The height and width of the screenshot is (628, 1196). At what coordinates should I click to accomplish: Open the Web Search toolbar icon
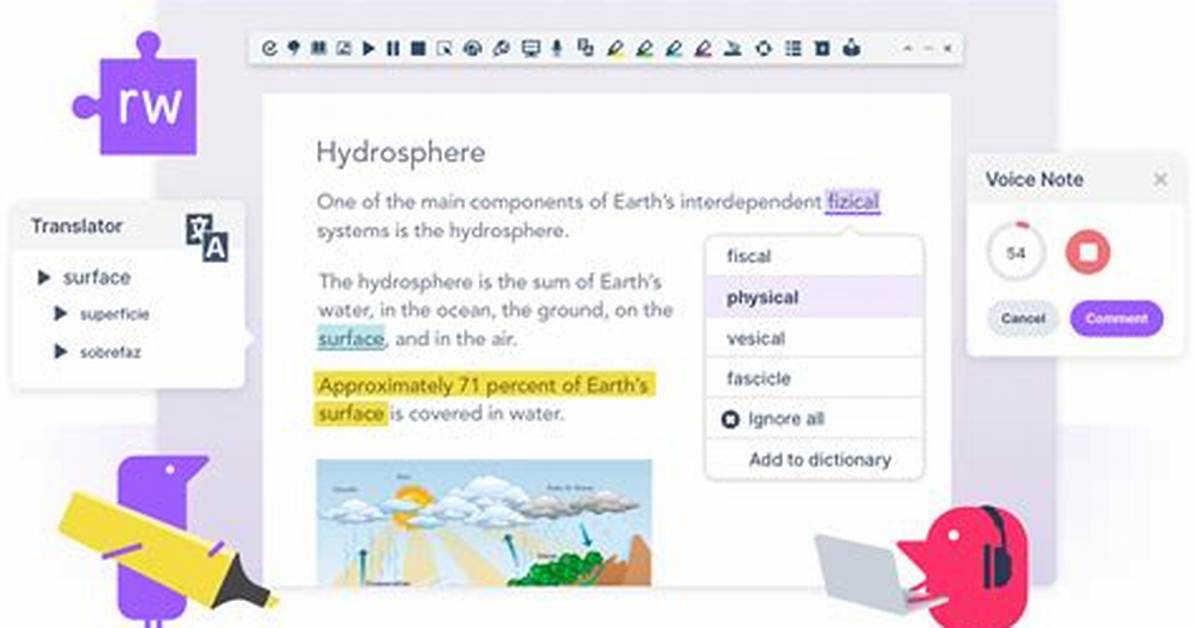pos(501,49)
